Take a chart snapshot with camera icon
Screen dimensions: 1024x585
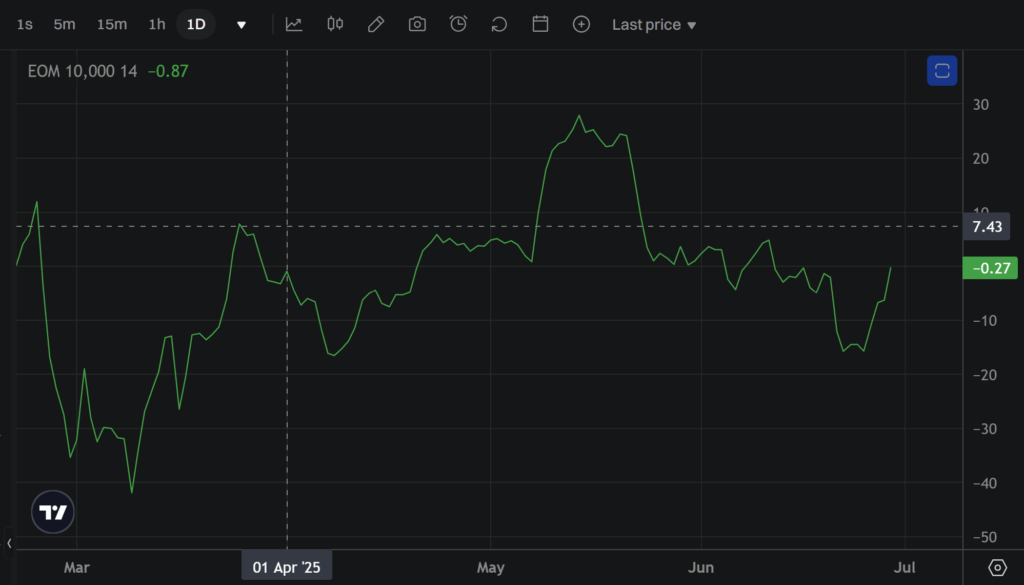click(417, 24)
